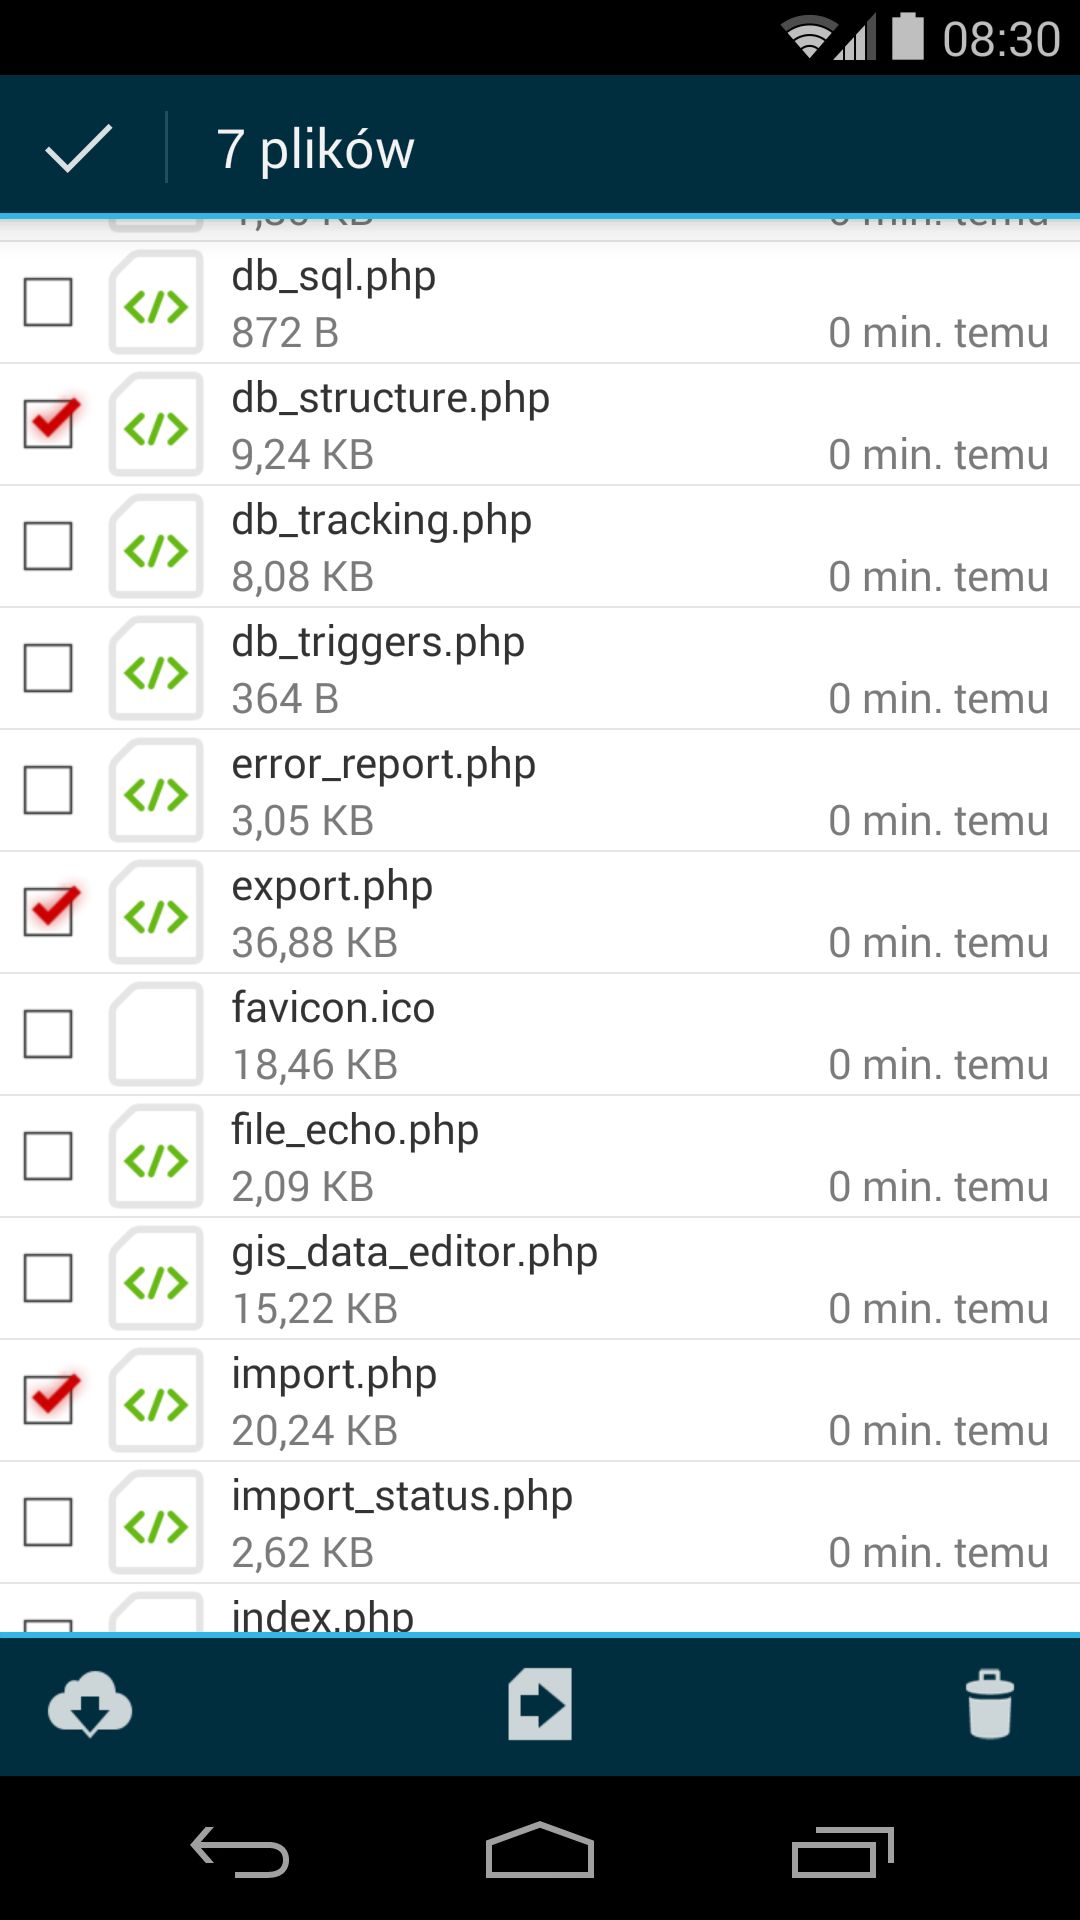The image size is (1080, 1920).
Task: Uncheck the db_structure.php checkbox
Action: pos(50,422)
